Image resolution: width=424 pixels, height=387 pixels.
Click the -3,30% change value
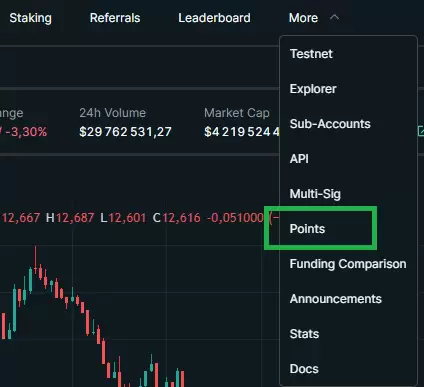26,132
